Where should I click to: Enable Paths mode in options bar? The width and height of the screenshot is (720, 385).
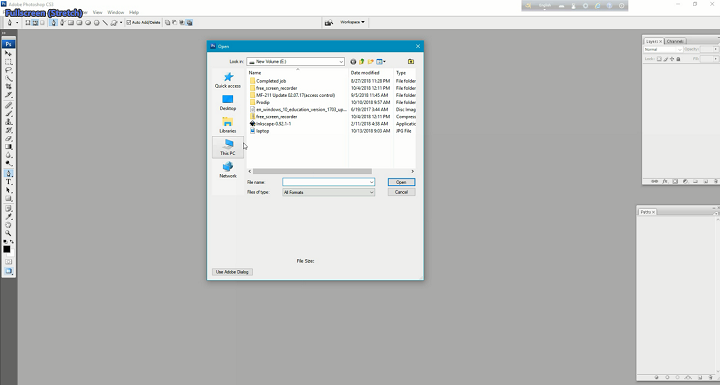pos(35,22)
